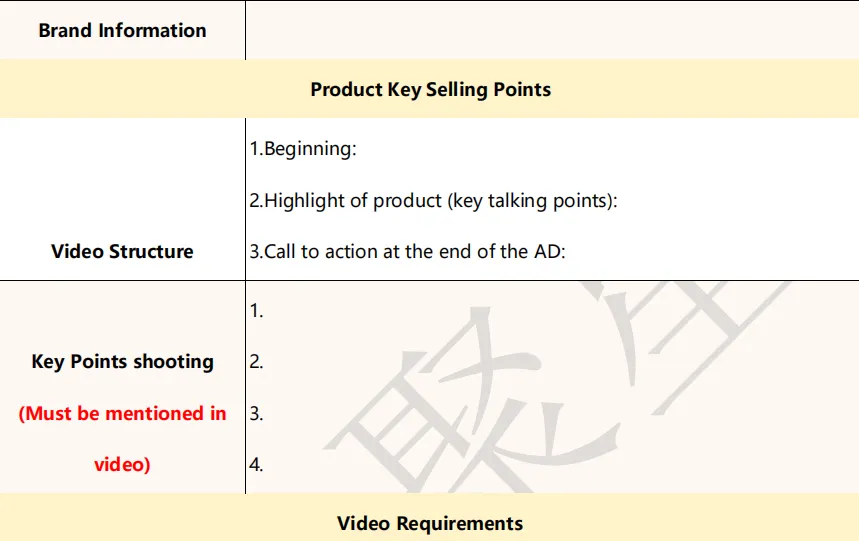Click numbered item "2." under Key Points
Screen dimensions: 859x541
tap(256, 362)
